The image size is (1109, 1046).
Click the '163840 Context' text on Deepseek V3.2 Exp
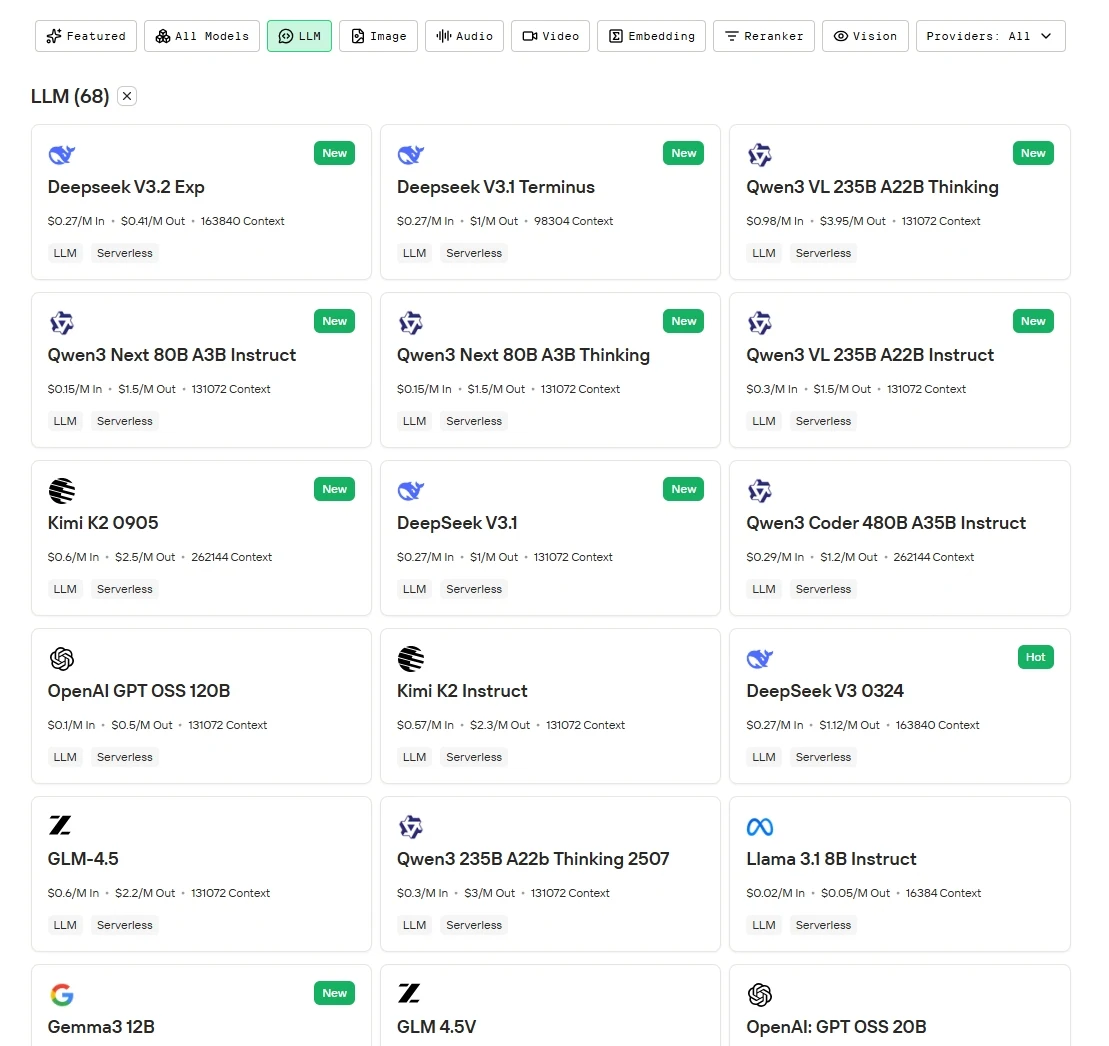click(x=243, y=221)
